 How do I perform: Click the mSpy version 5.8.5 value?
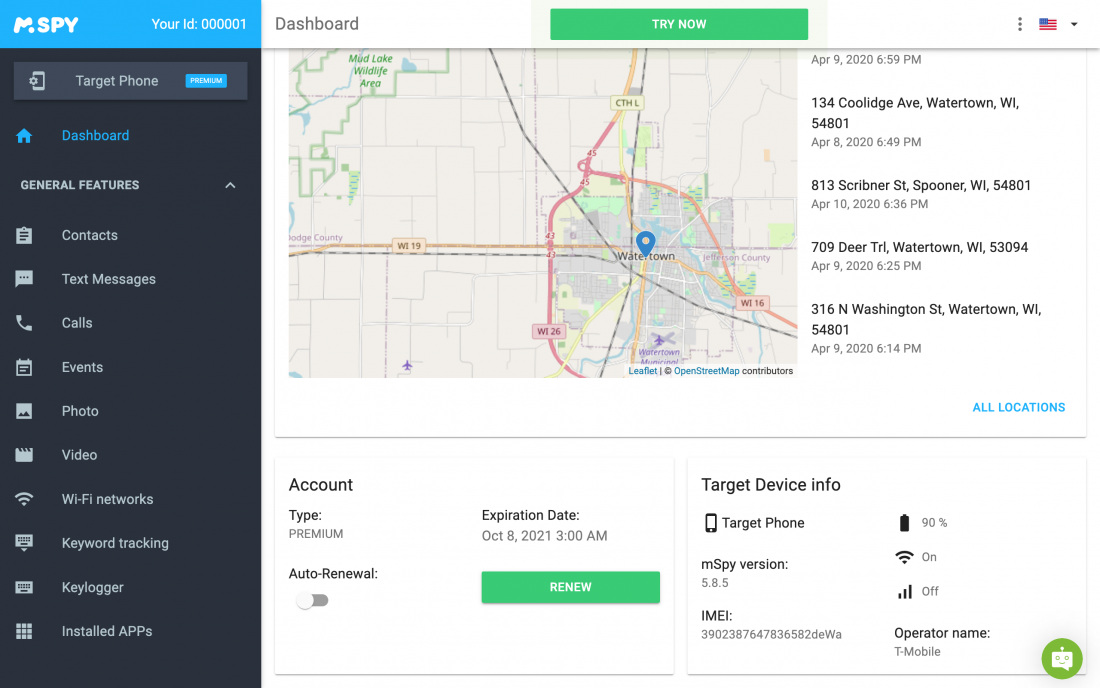715,583
